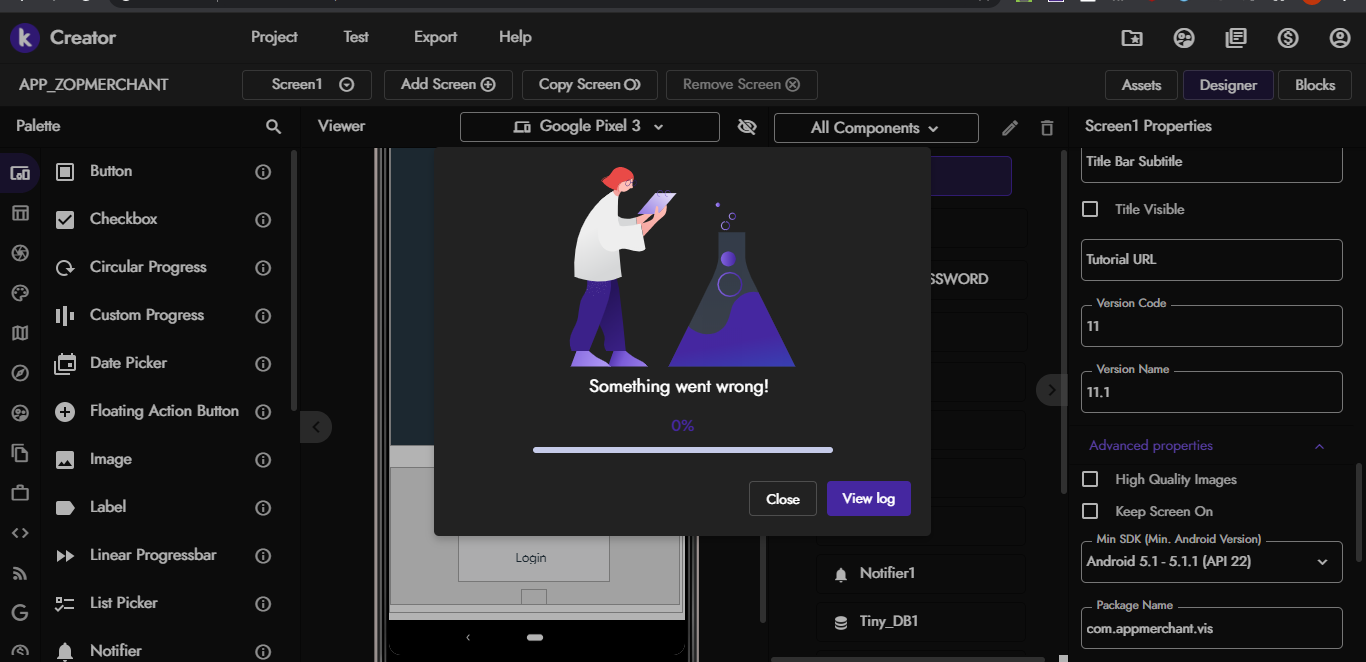
Task: Expand the All Components dropdown
Action: 875,128
